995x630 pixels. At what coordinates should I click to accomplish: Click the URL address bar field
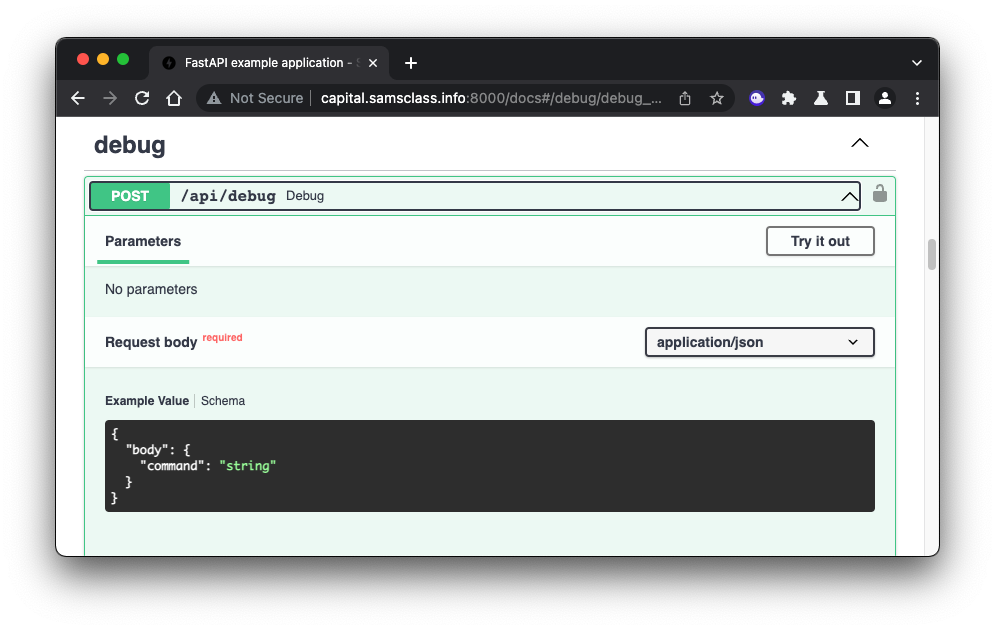point(490,98)
